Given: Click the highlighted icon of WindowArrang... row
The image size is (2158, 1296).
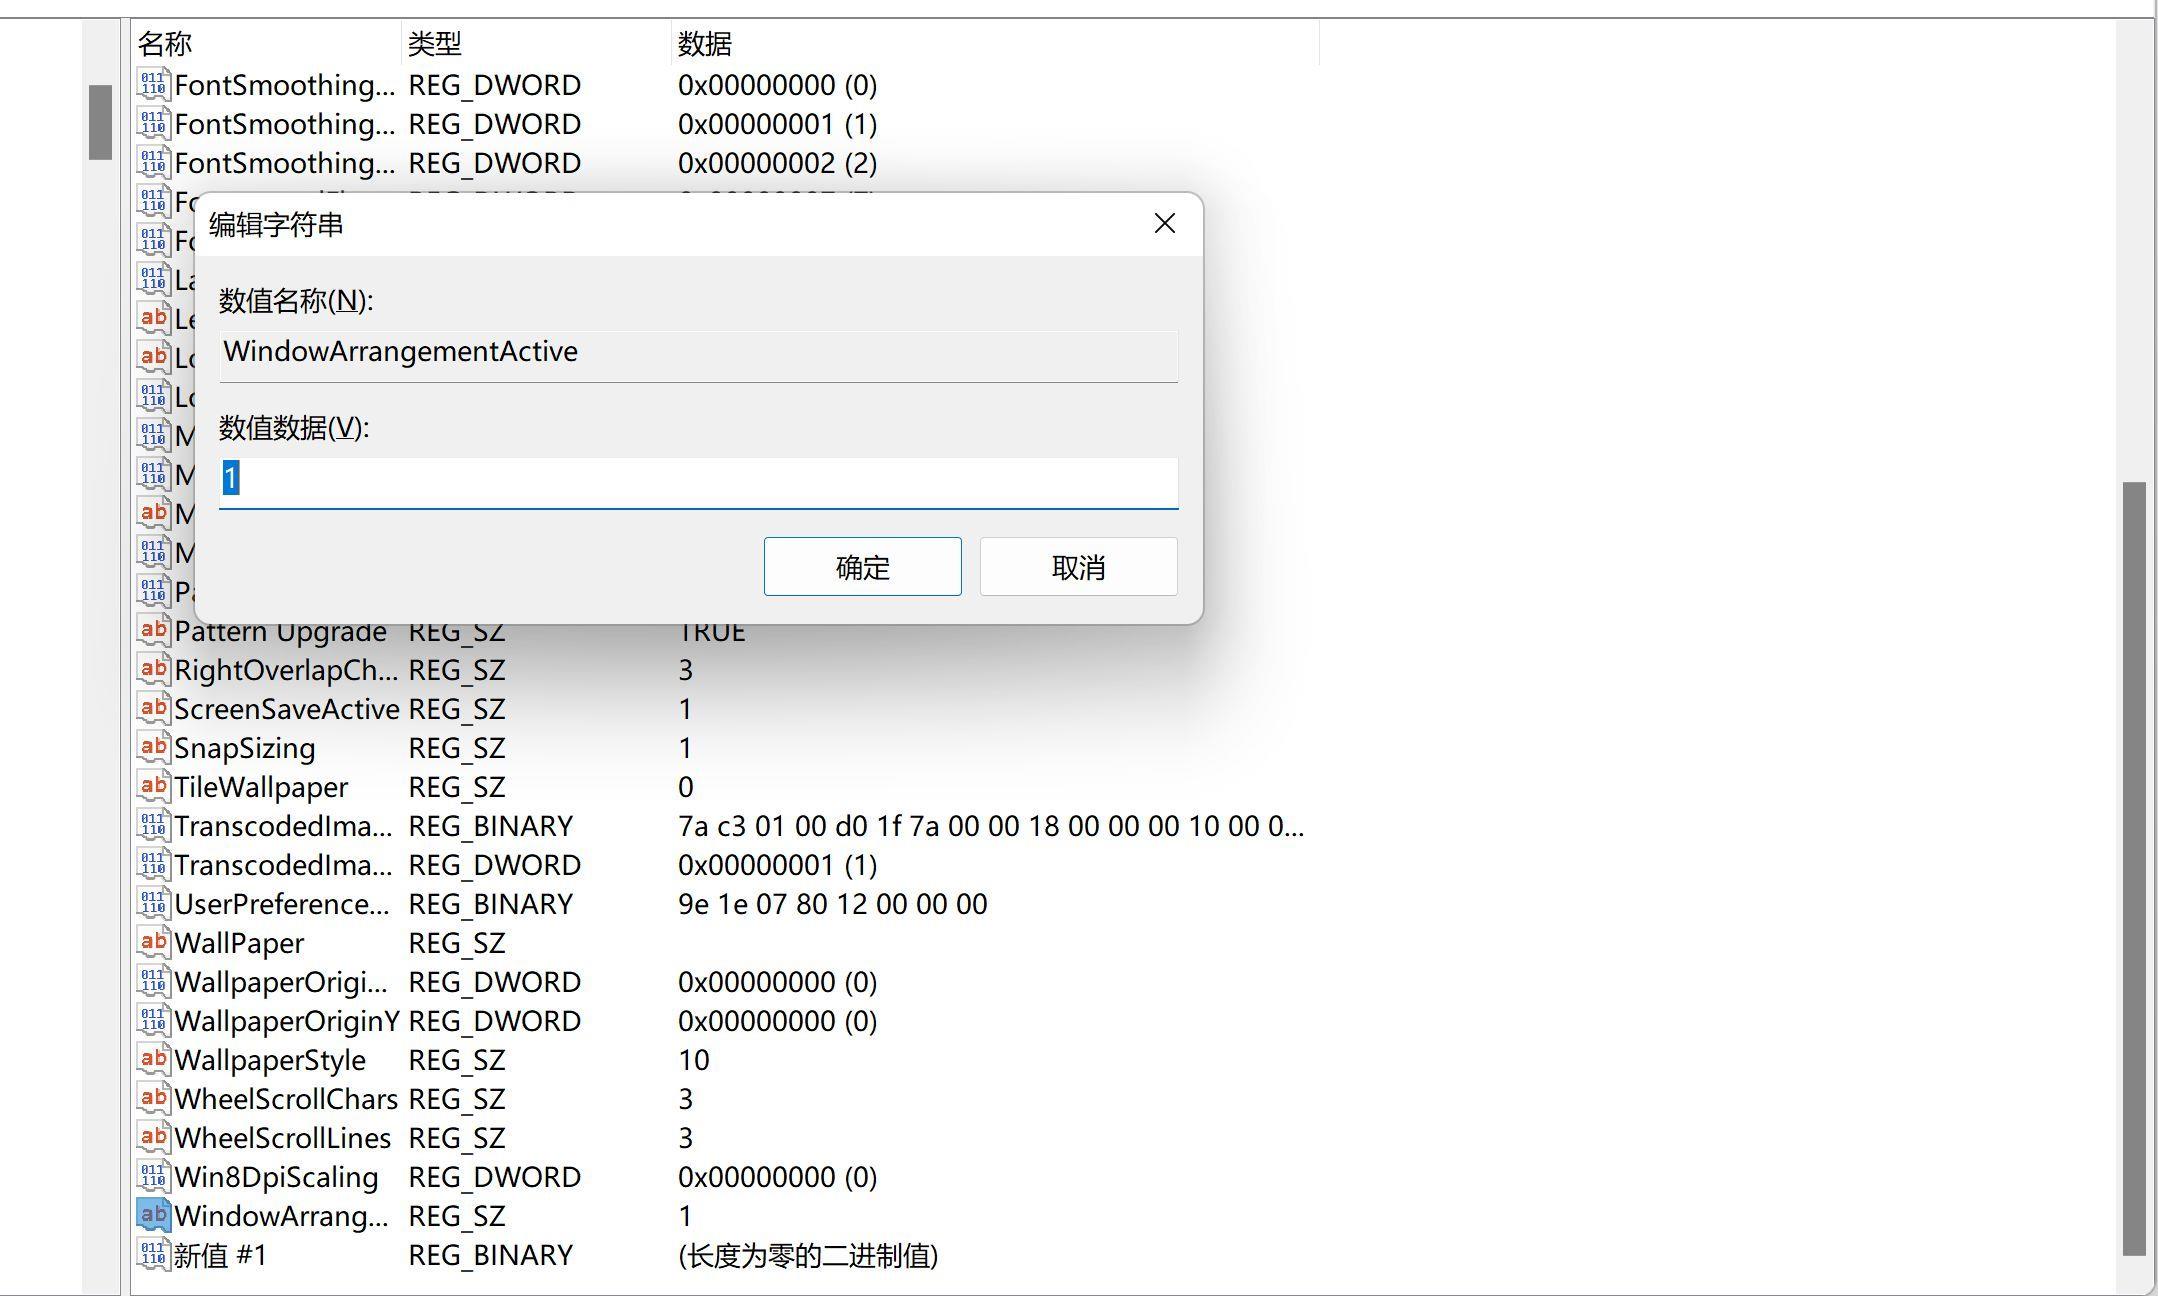Looking at the screenshot, I should (153, 1215).
